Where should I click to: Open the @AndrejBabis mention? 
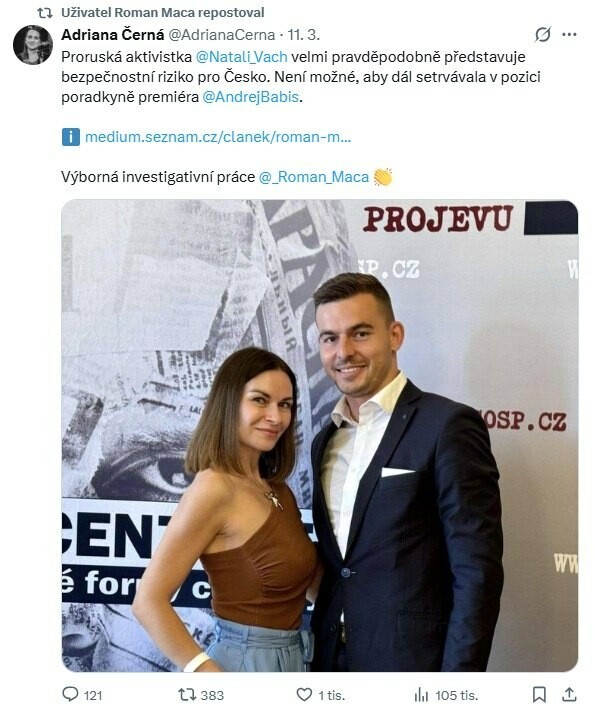click(250, 97)
